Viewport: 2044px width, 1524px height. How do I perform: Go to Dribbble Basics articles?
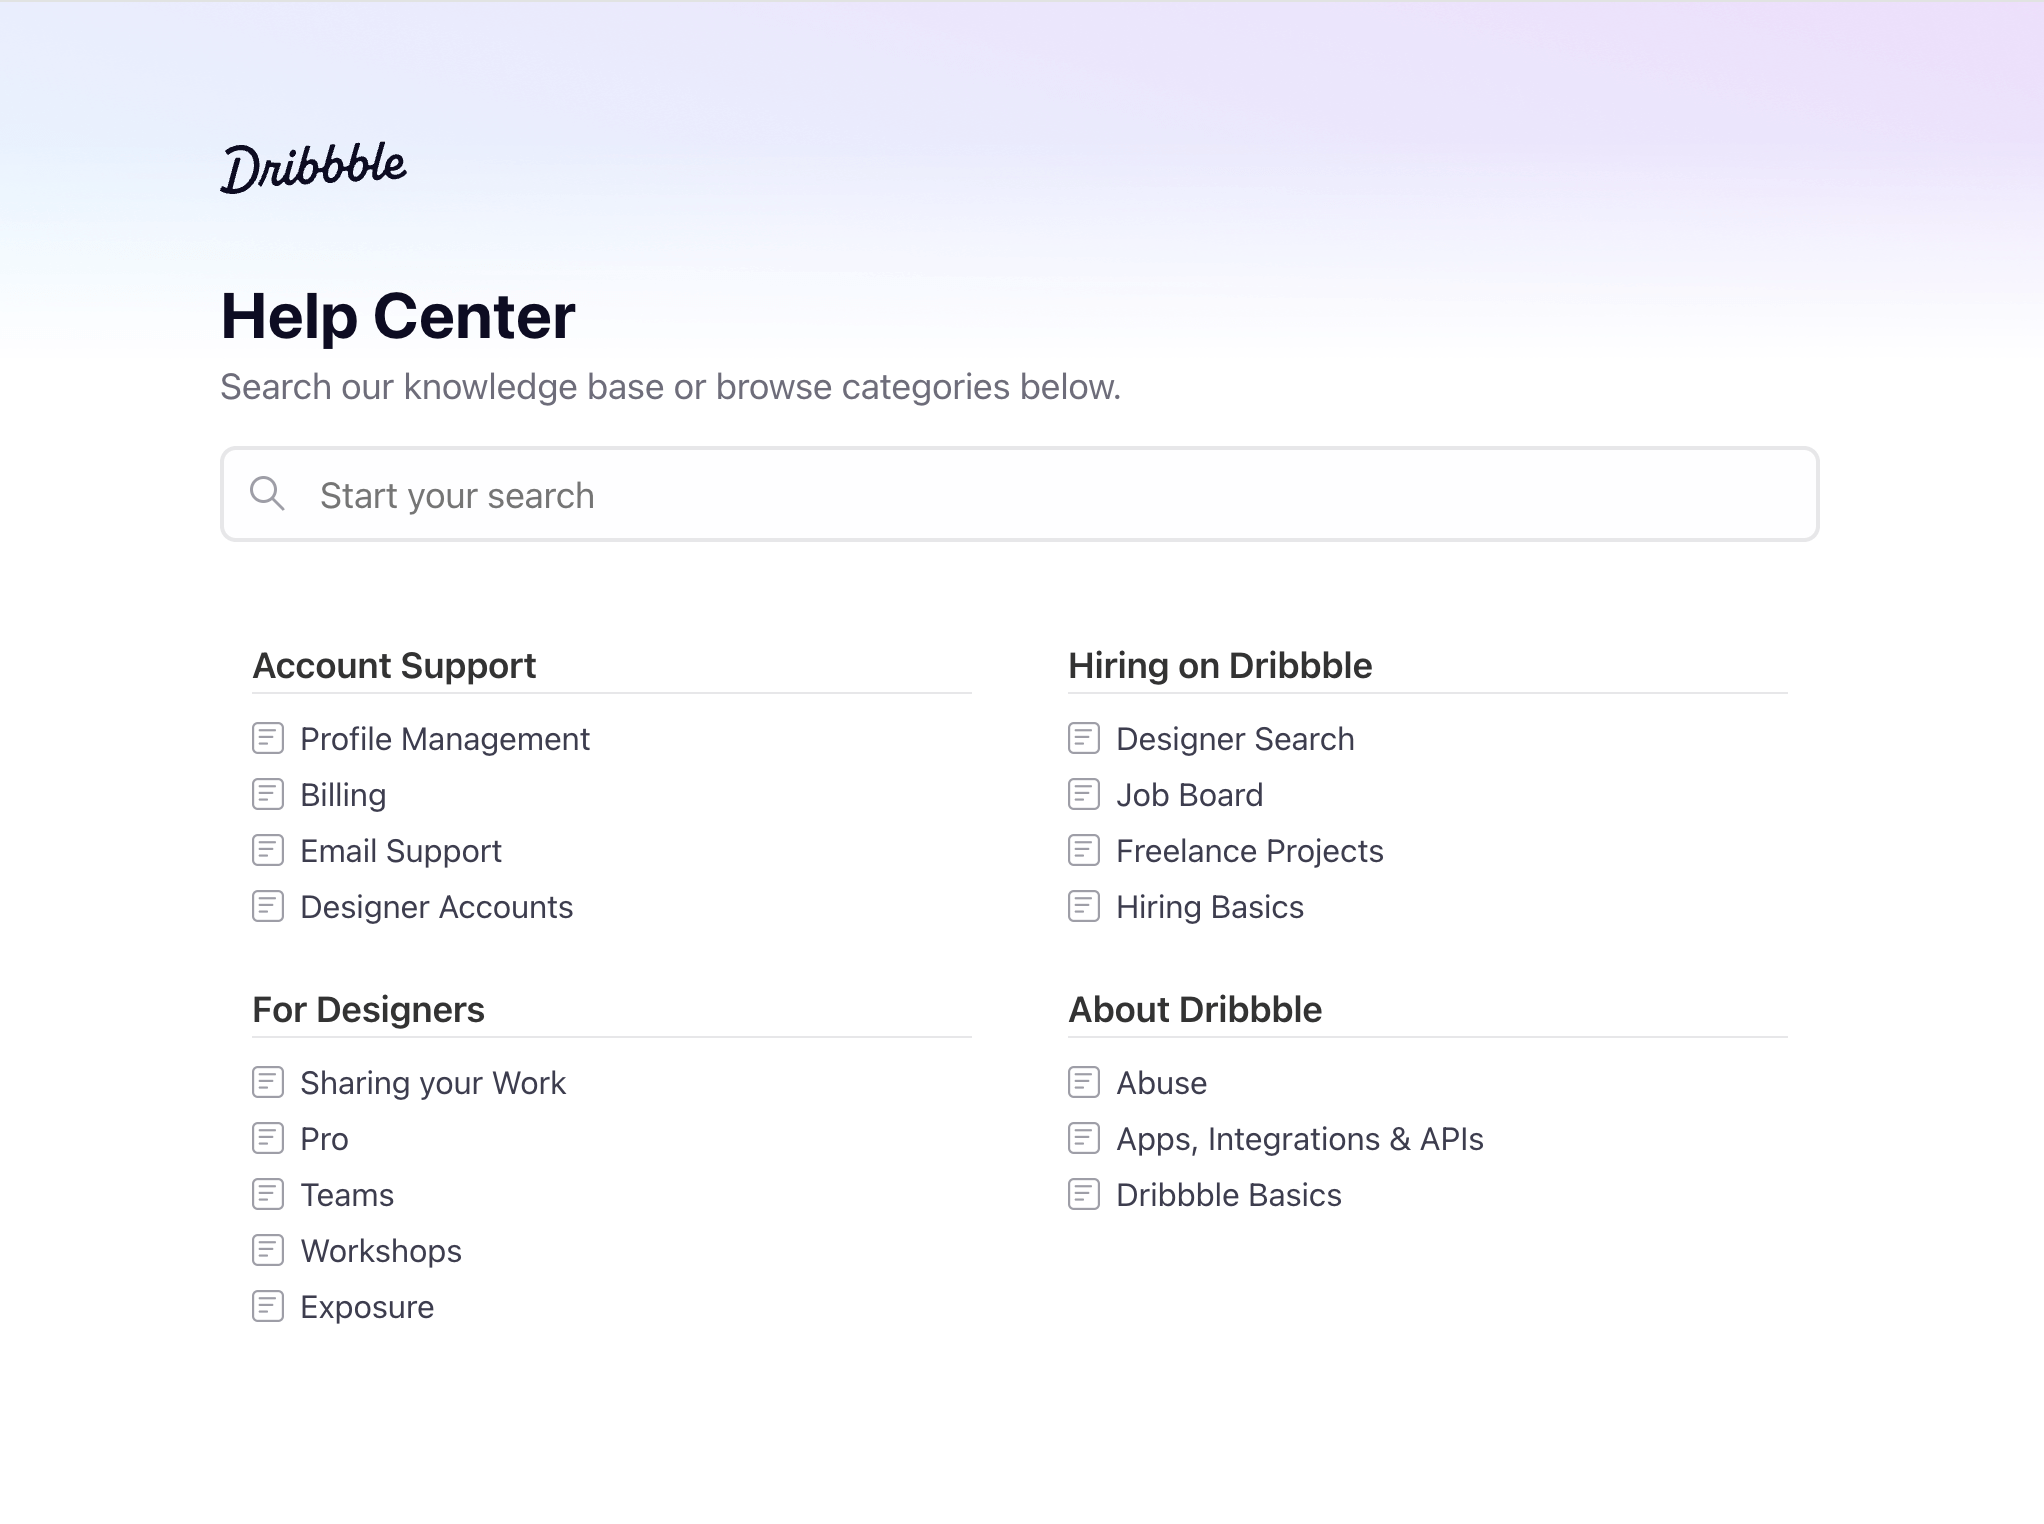click(1228, 1195)
